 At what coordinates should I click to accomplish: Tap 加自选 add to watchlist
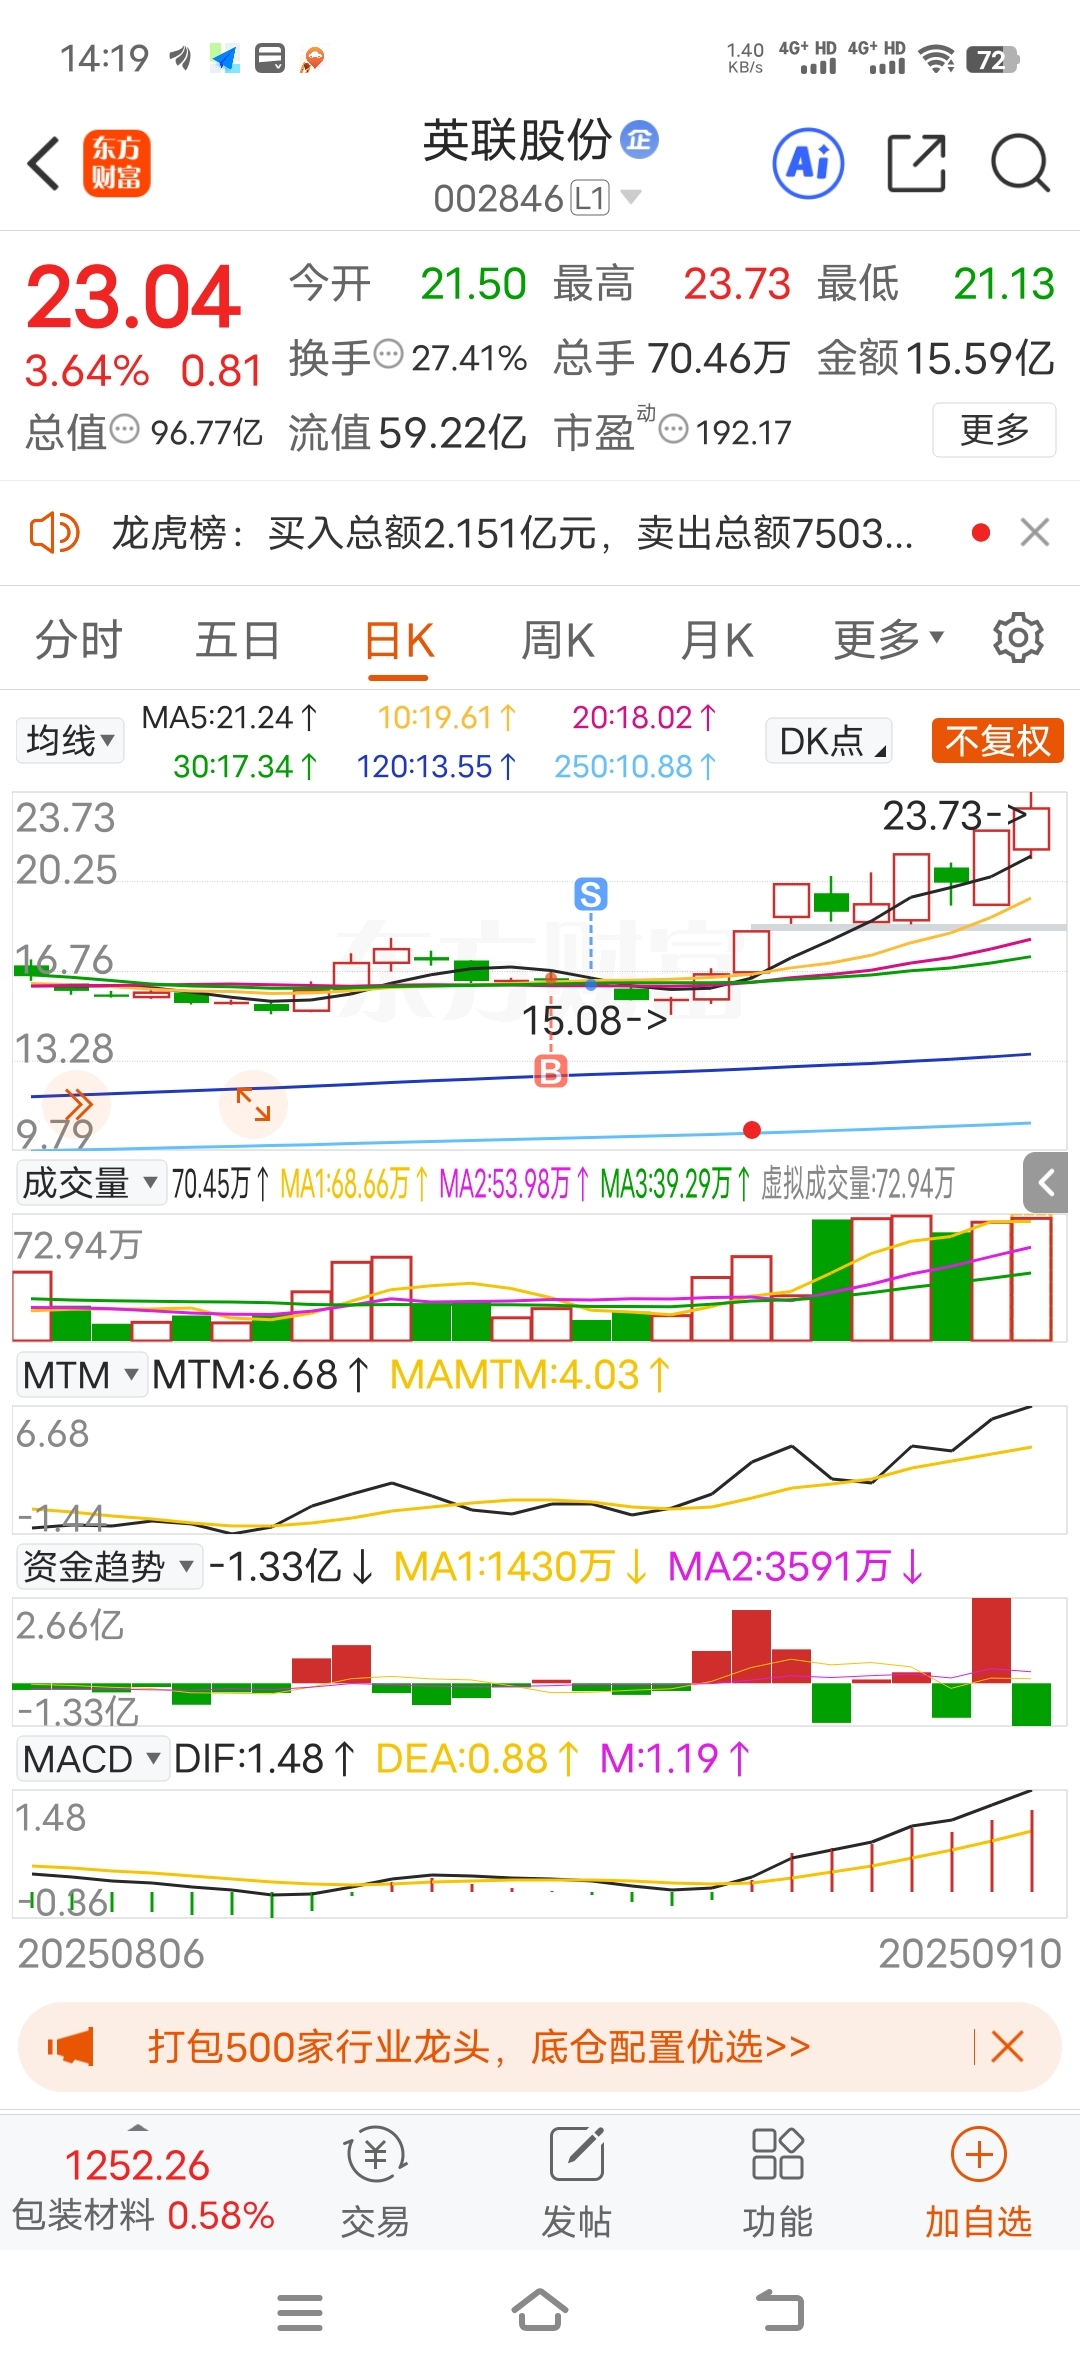point(978,2182)
